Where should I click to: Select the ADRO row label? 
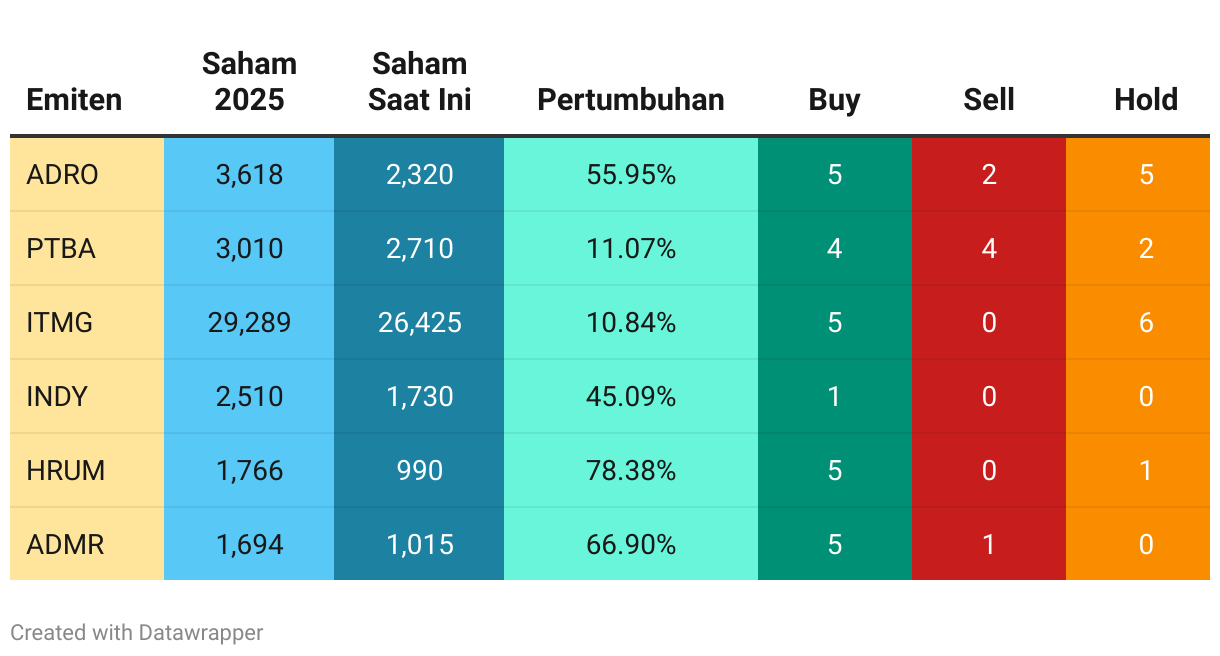pyautogui.click(x=87, y=175)
